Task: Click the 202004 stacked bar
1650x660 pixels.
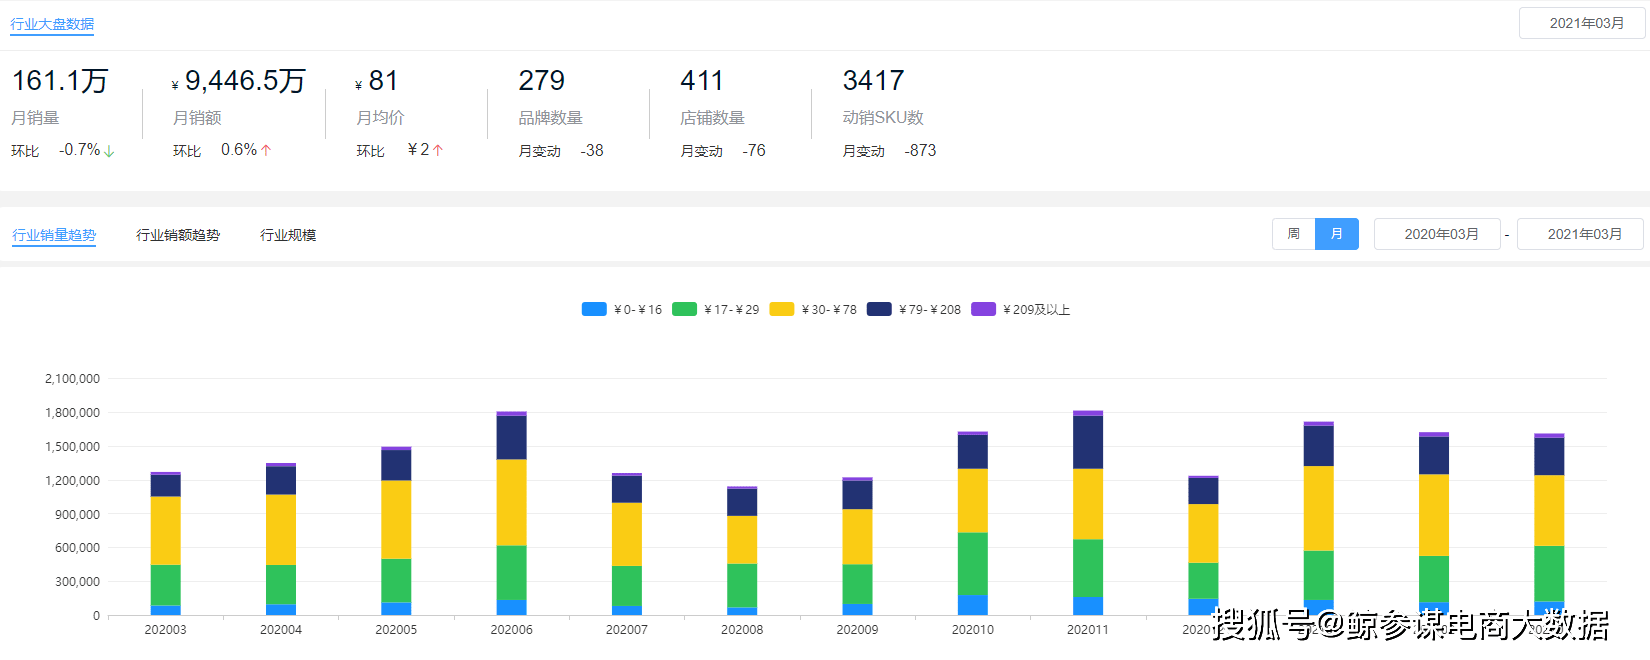Action: 281,539
